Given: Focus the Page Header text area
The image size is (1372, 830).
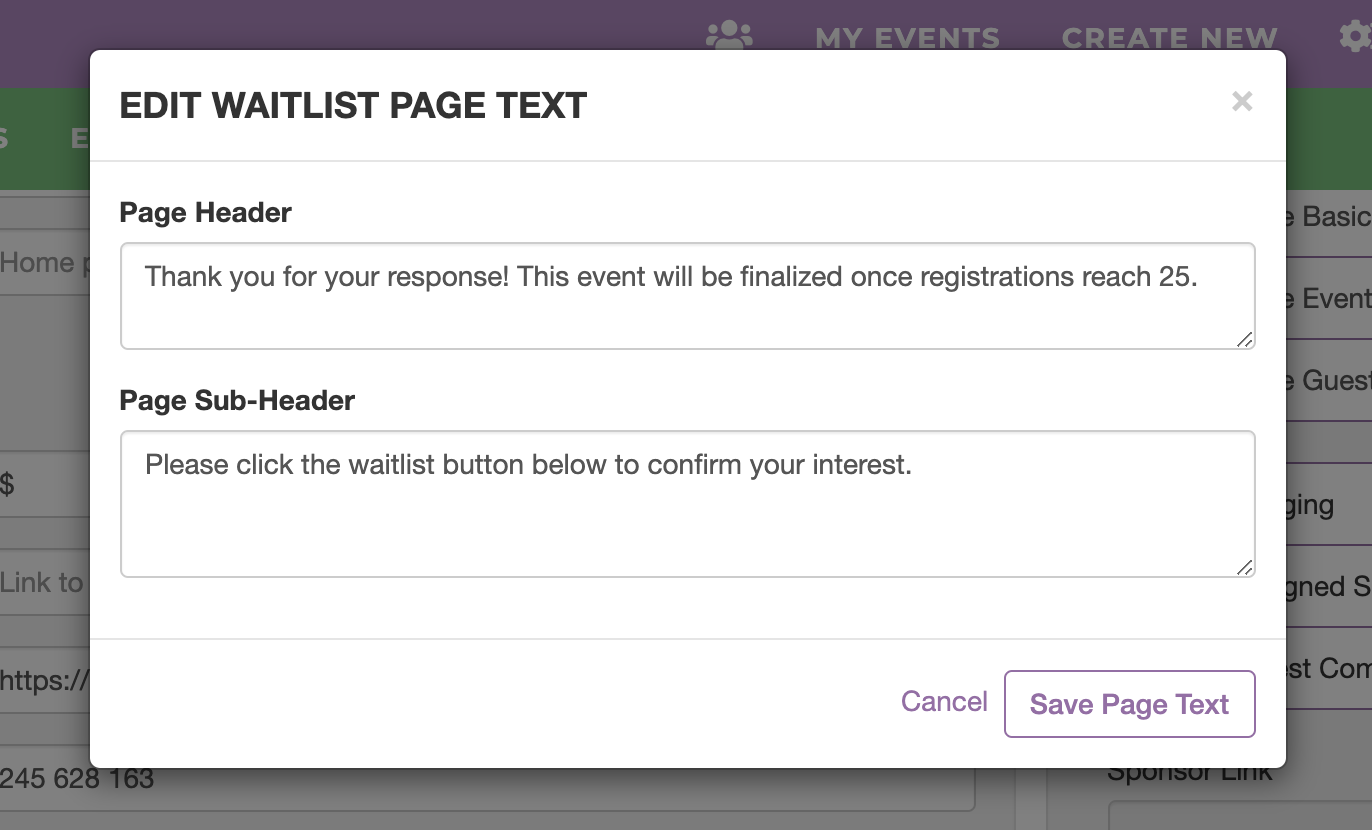Looking at the screenshot, I should (x=687, y=296).
